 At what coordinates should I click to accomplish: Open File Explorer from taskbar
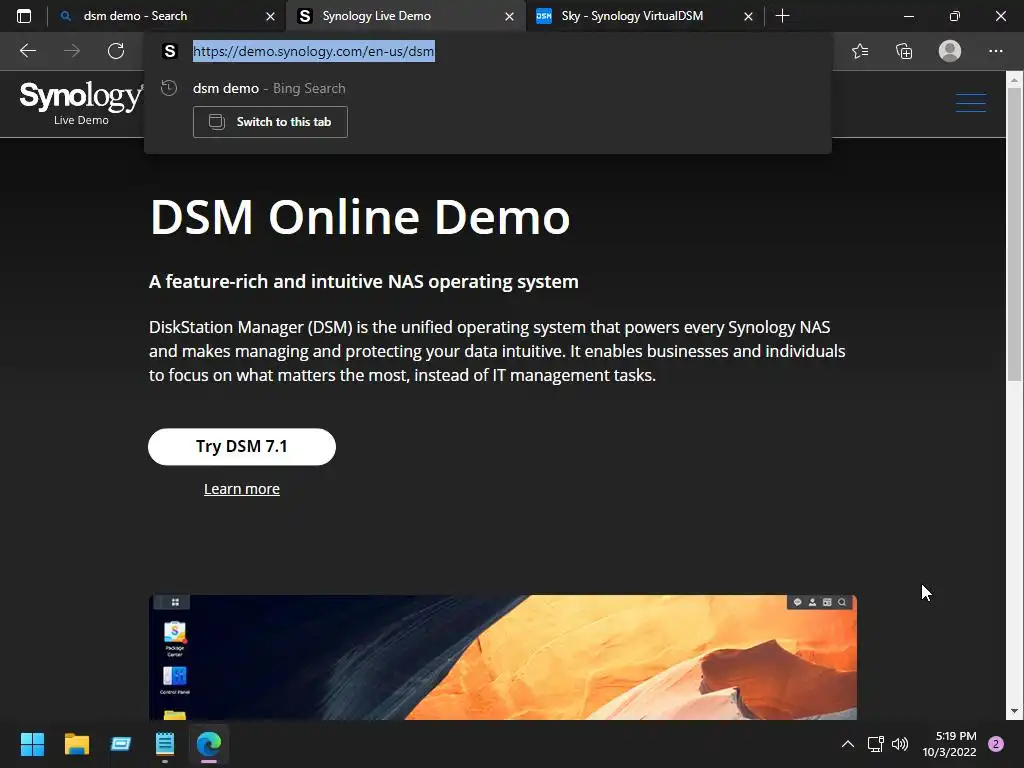76,744
